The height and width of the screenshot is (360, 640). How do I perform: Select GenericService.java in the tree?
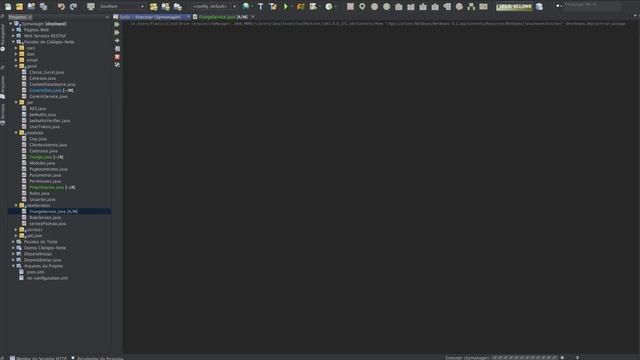[x=48, y=96]
